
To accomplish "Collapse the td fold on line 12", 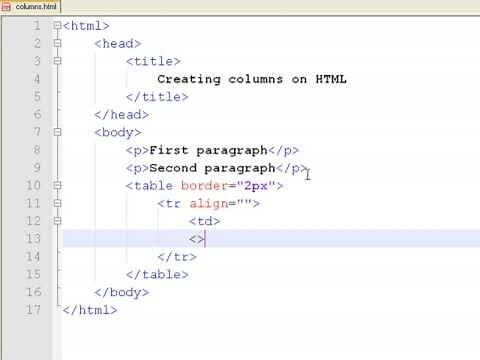I will pos(57,221).
